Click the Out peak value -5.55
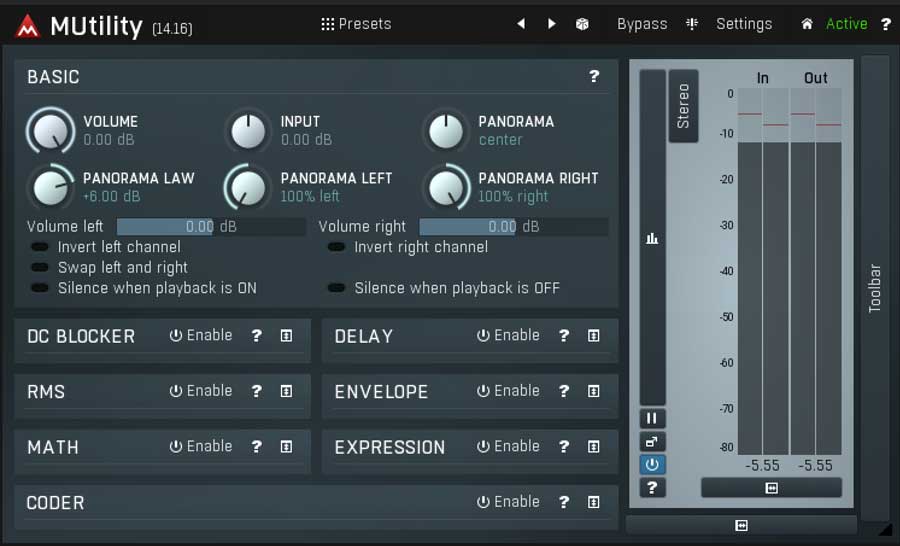The image size is (900, 546). (815, 466)
